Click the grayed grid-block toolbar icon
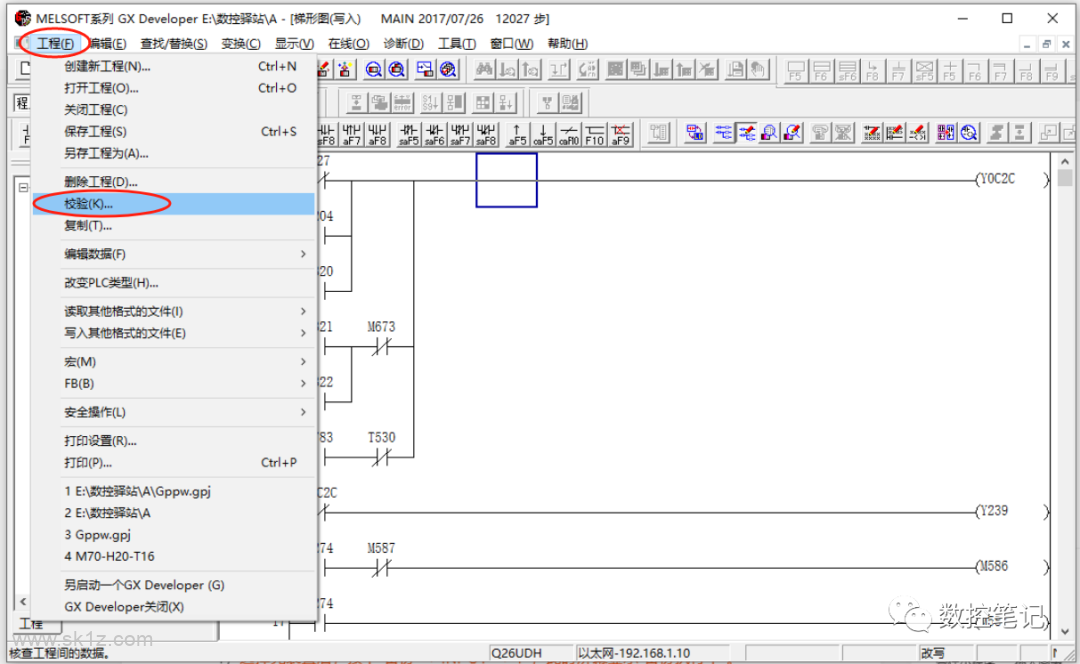This screenshot has height=664, width=1080. [483, 103]
